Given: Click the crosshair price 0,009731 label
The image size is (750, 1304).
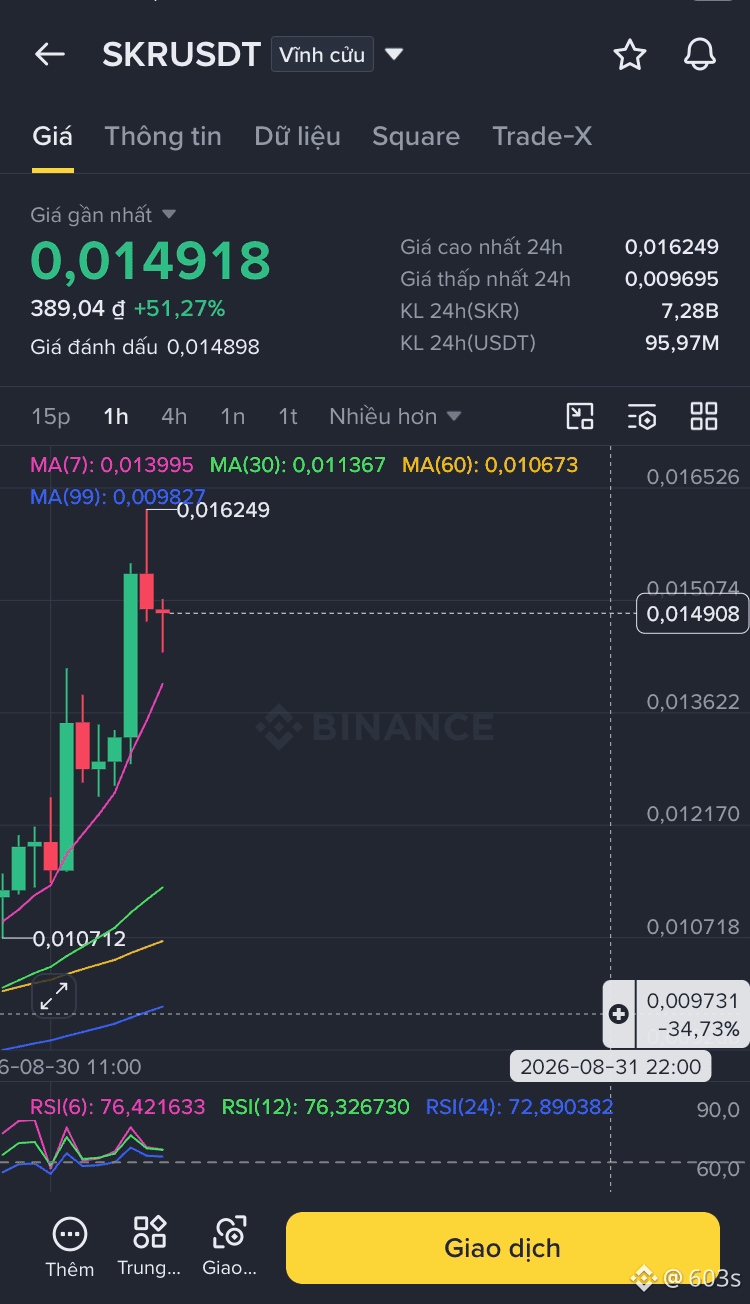Looking at the screenshot, I should (693, 1001).
